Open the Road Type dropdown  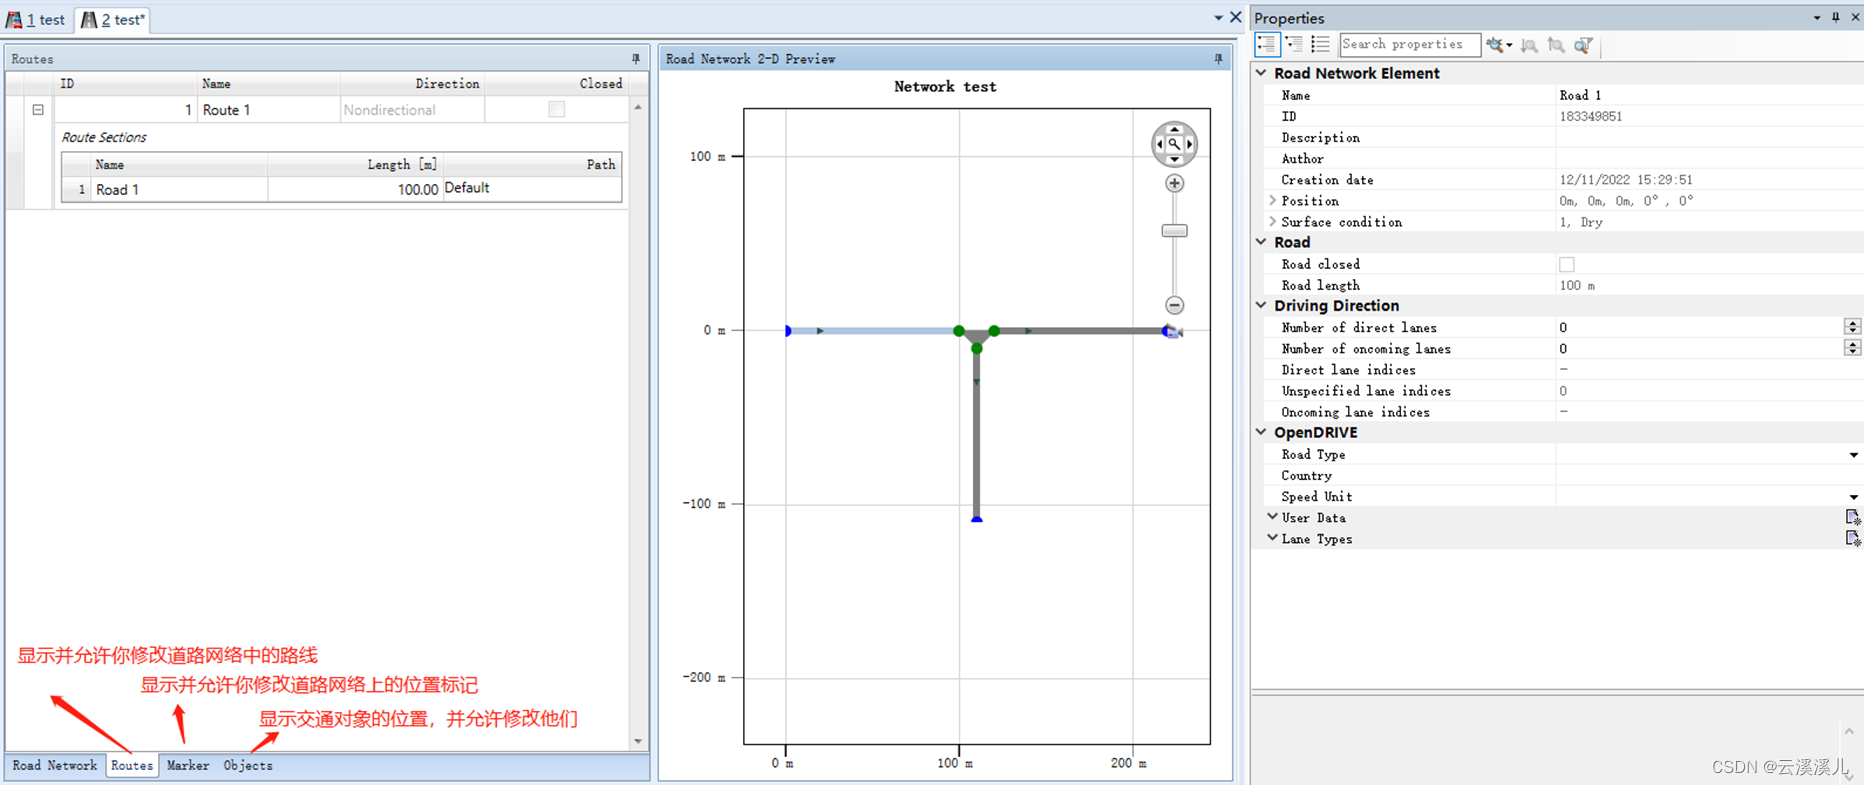pyautogui.click(x=1853, y=455)
